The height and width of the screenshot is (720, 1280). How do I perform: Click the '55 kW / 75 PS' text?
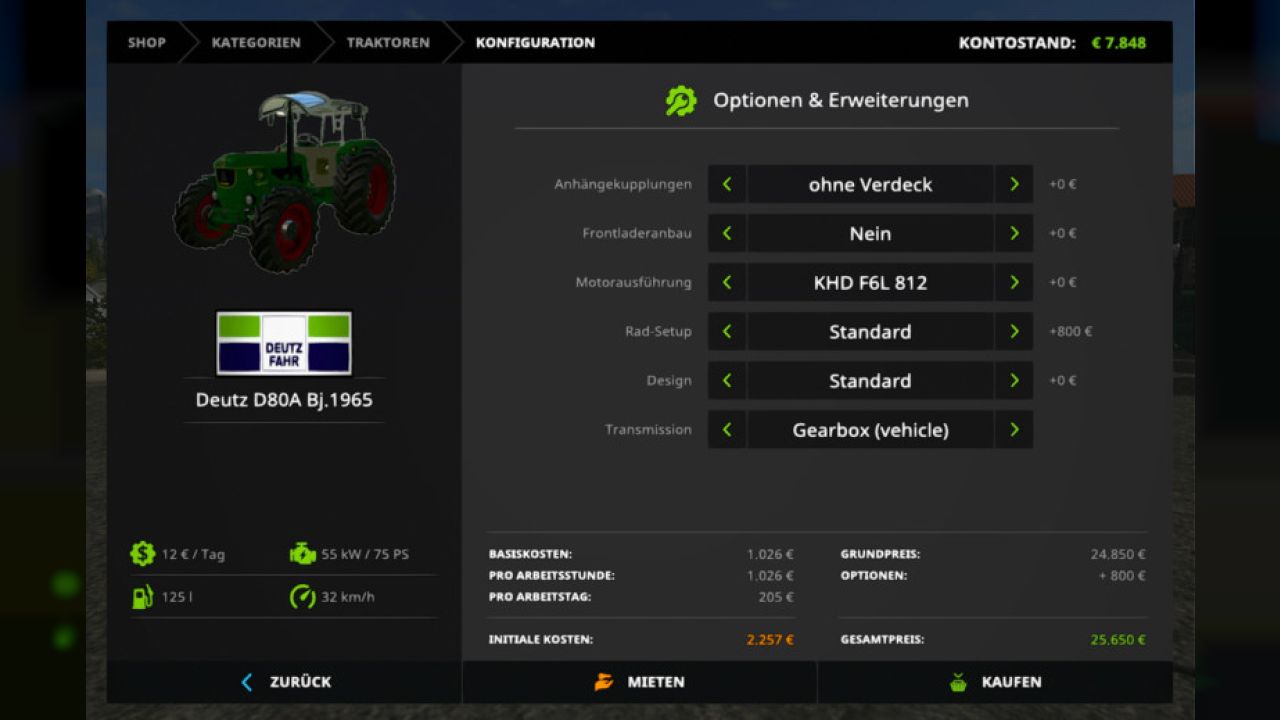pos(365,554)
